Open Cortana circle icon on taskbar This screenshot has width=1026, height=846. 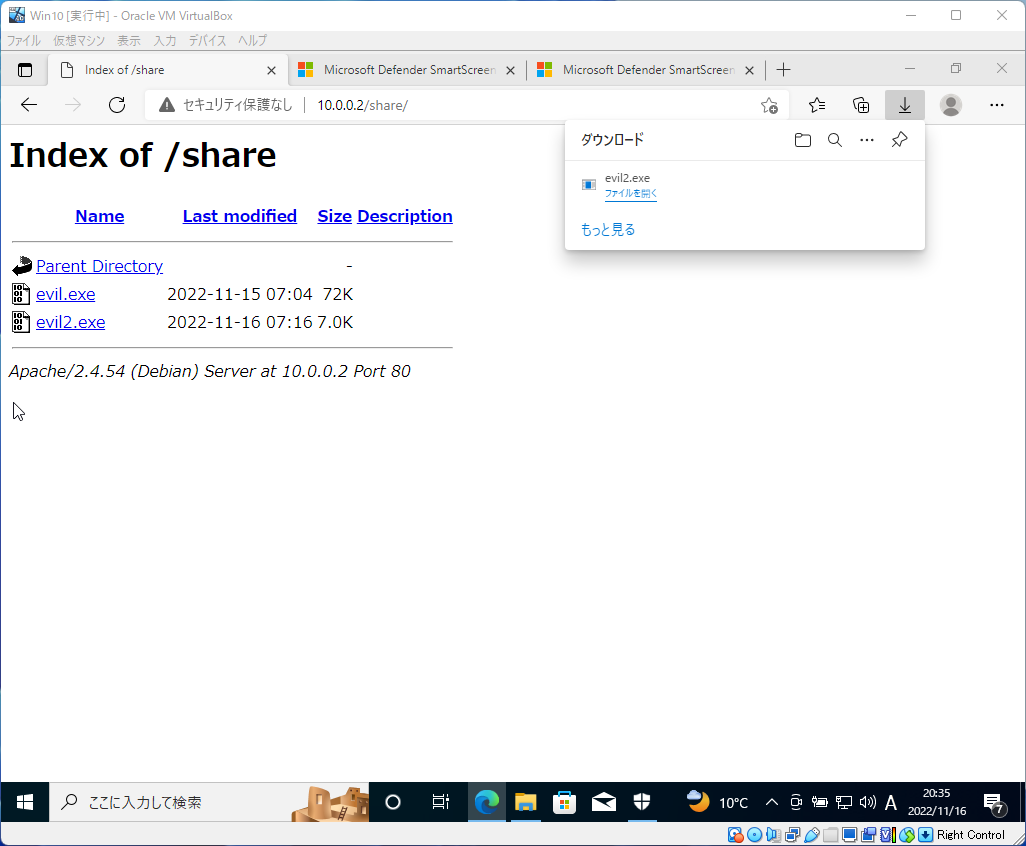393,802
